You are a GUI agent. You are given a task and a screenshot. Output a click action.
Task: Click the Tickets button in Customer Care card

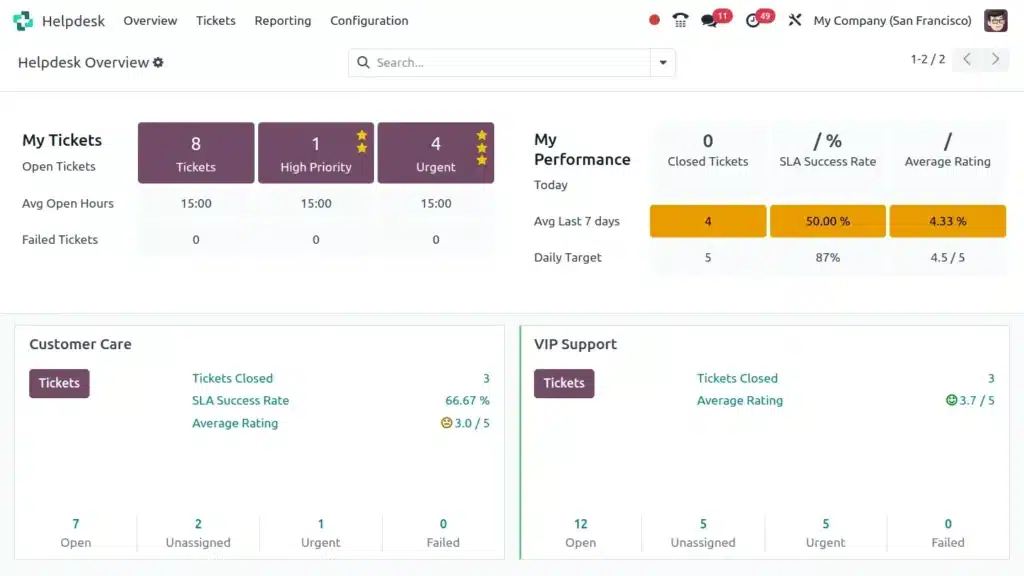coord(59,383)
